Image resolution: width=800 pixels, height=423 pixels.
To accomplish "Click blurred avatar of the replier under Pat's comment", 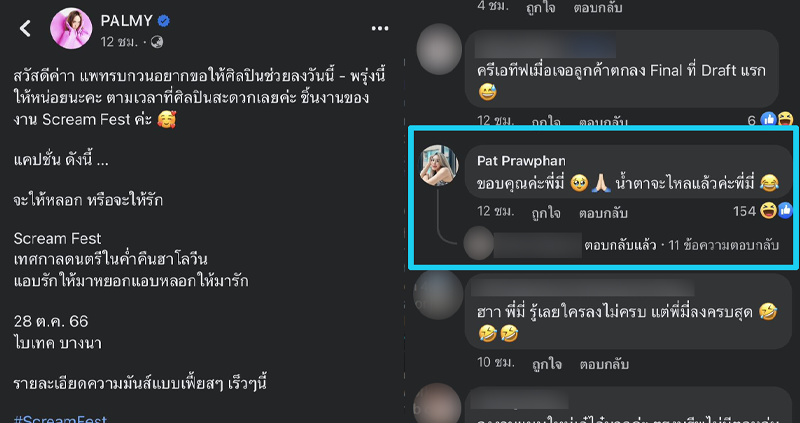I will (x=479, y=243).
